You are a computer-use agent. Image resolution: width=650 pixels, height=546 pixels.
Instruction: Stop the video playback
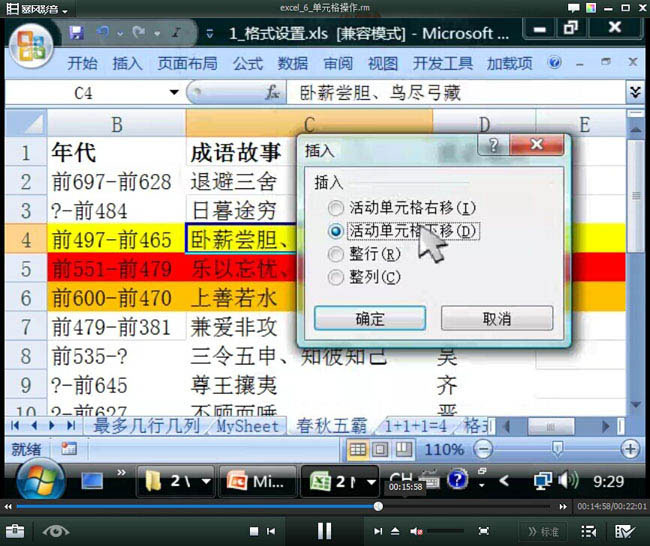(x=254, y=531)
